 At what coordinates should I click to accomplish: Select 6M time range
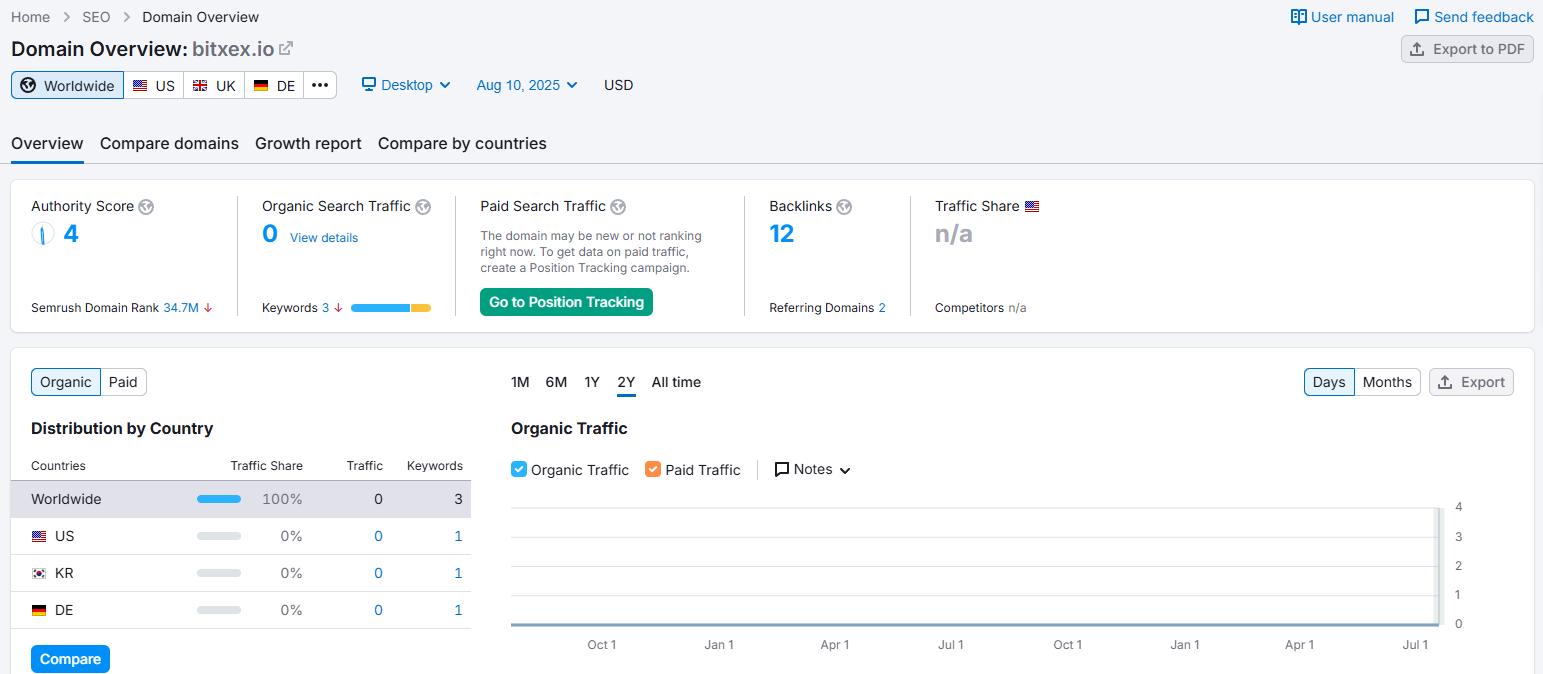click(556, 382)
